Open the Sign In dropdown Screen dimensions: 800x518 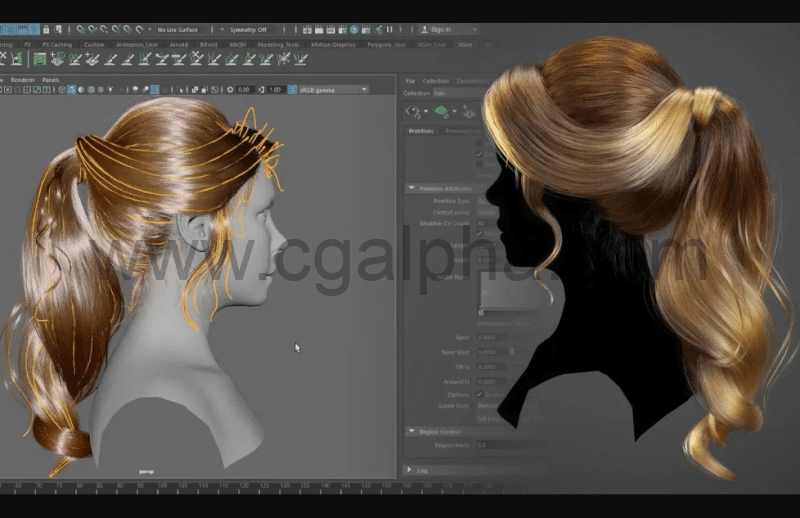click(449, 30)
